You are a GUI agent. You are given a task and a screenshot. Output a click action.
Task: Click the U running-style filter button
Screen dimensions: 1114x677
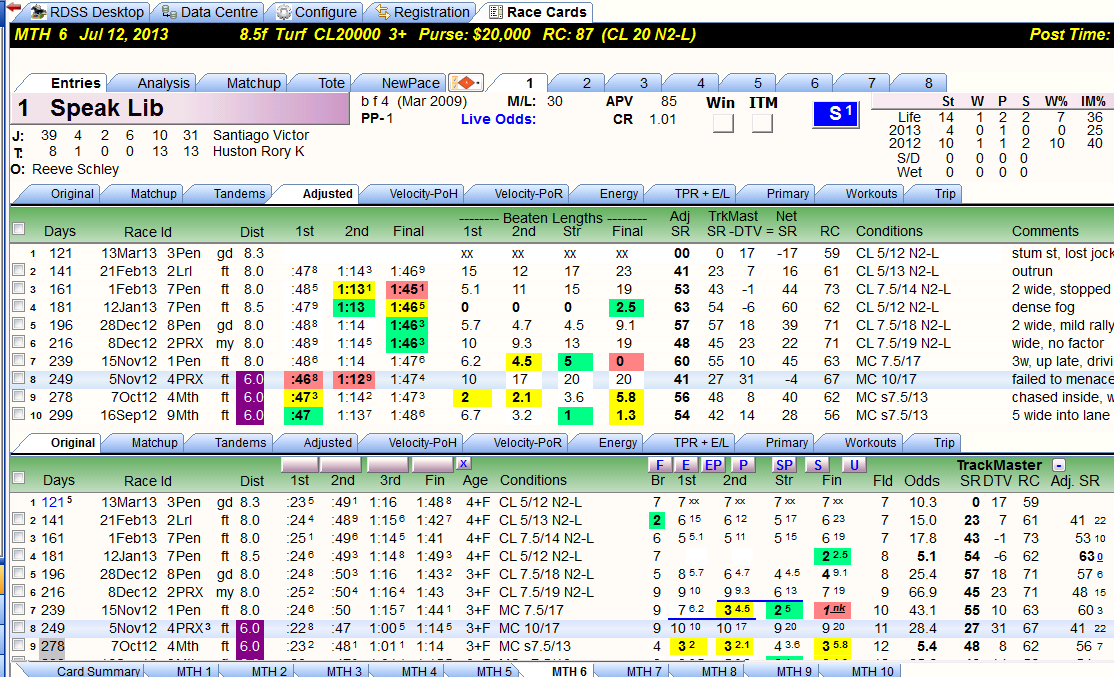pyautogui.click(x=853, y=465)
